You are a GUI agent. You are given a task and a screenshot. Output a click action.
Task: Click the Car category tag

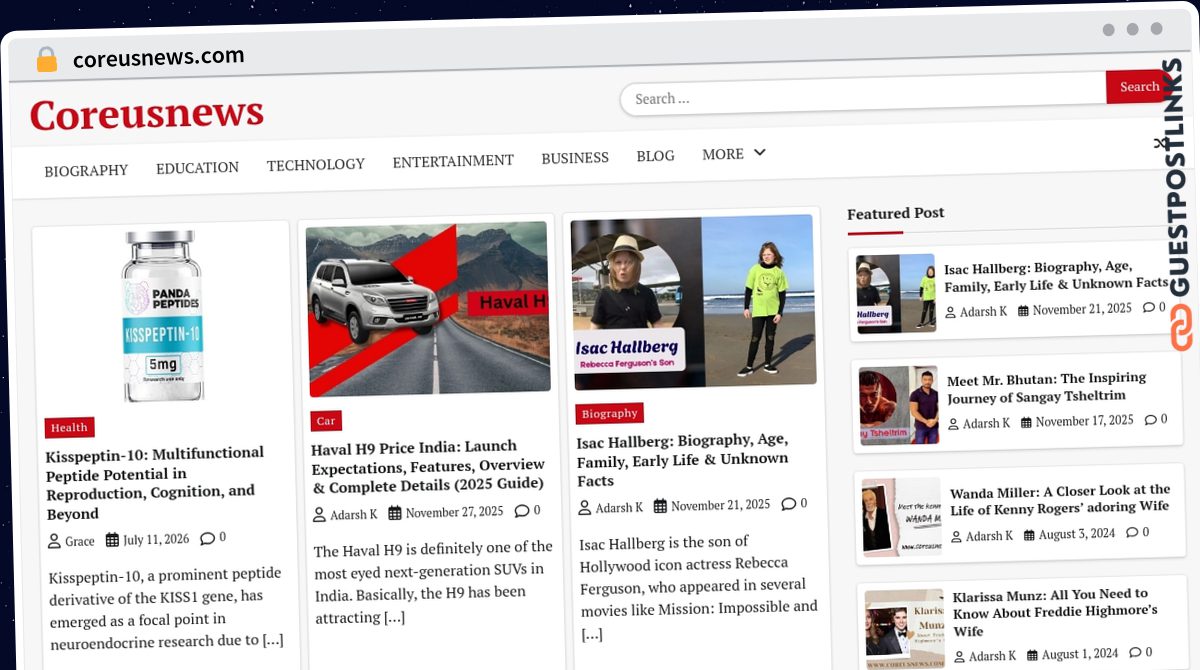pyautogui.click(x=326, y=421)
